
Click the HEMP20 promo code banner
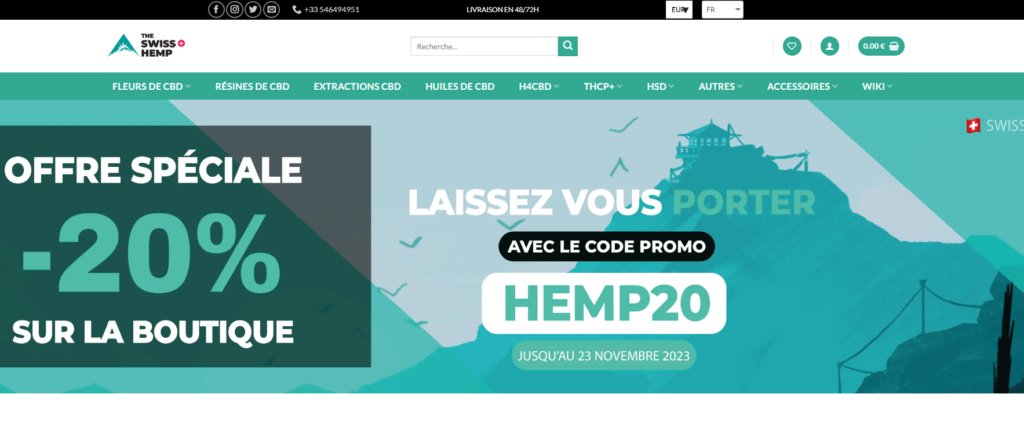click(x=604, y=304)
